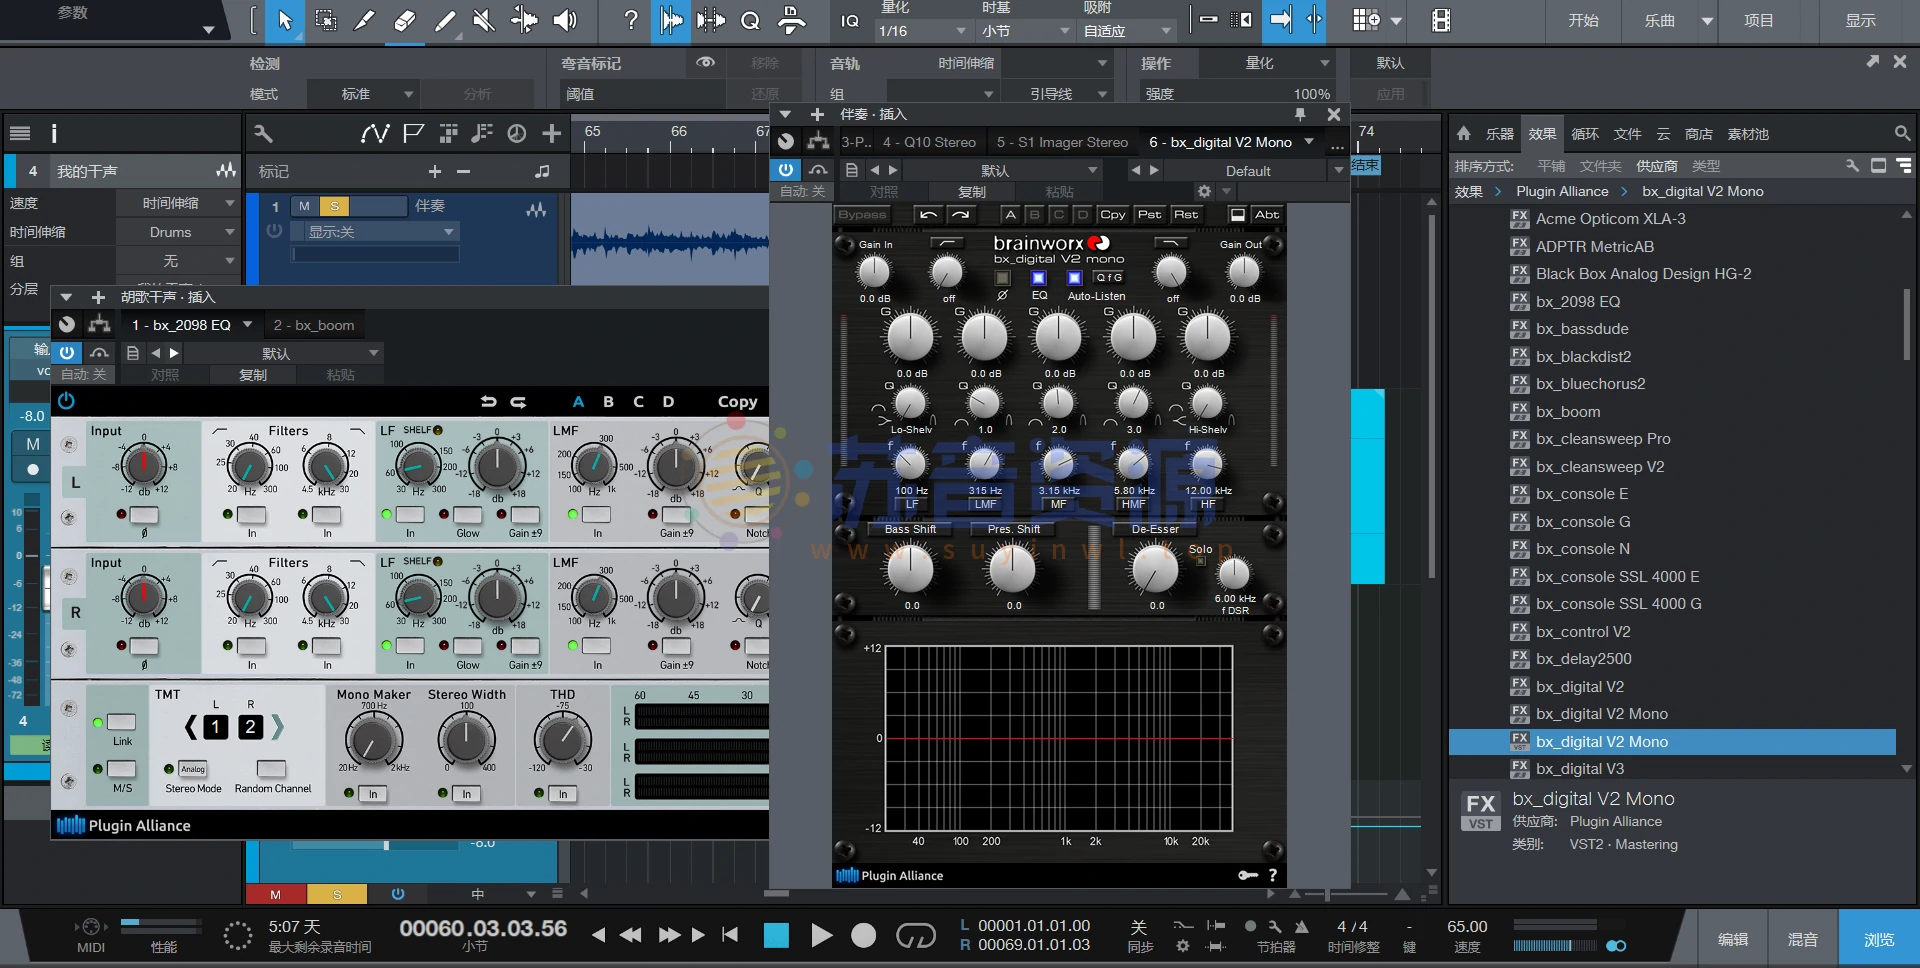The image size is (1920, 968).
Task: Click the Bypass button in bx_digital
Action: (862, 214)
